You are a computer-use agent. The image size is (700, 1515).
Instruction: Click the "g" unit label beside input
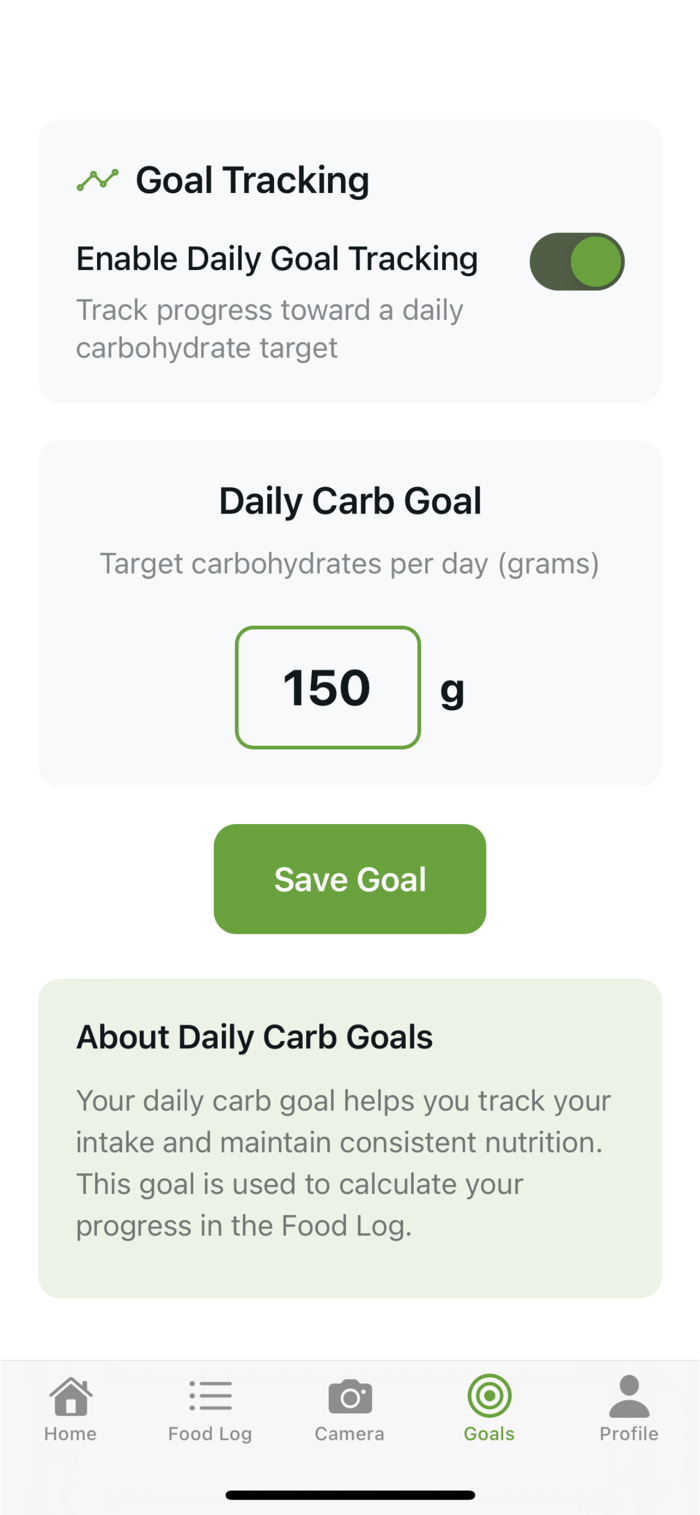452,690
